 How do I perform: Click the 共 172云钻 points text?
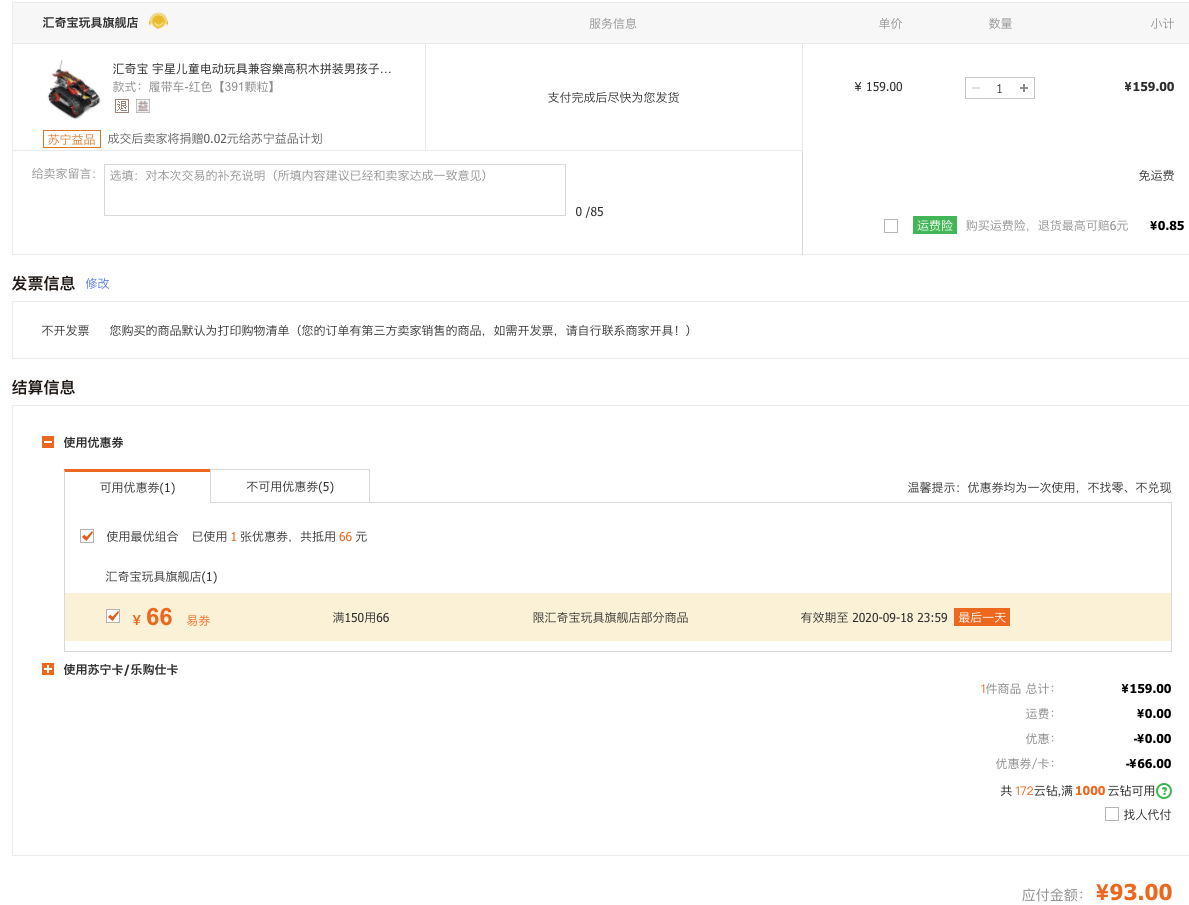1028,790
